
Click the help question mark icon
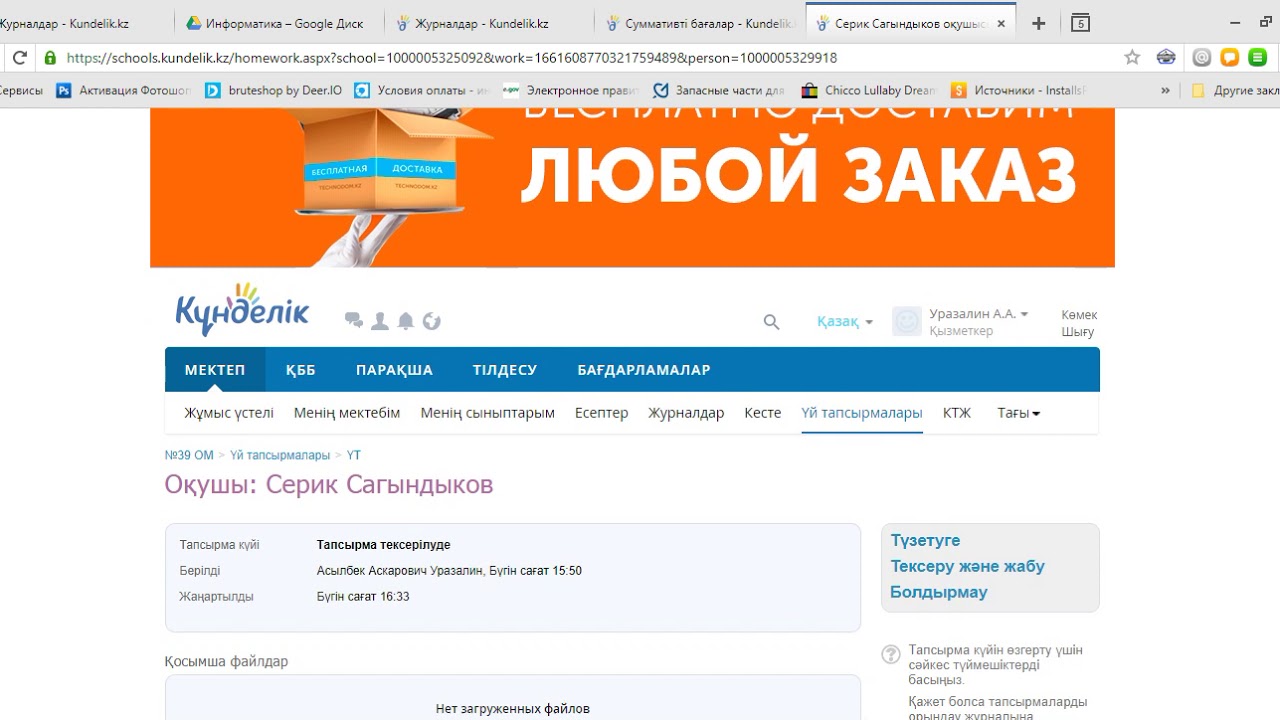tap(891, 655)
